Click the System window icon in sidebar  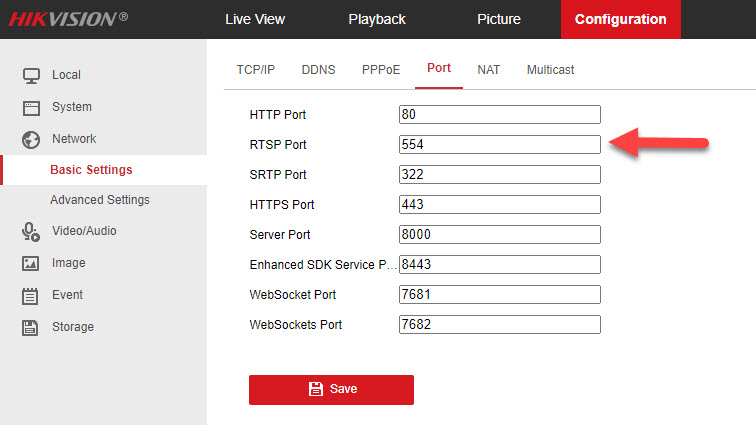coord(31,107)
